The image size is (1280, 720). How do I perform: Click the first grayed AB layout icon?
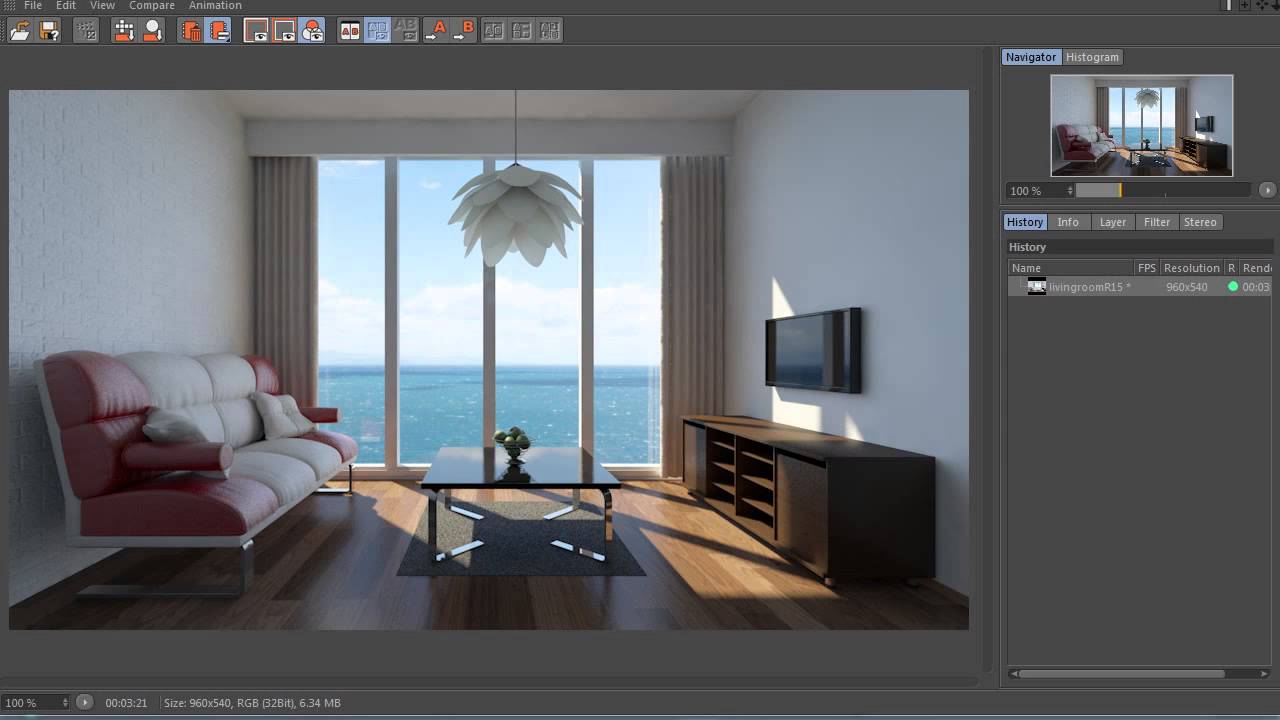[493, 31]
